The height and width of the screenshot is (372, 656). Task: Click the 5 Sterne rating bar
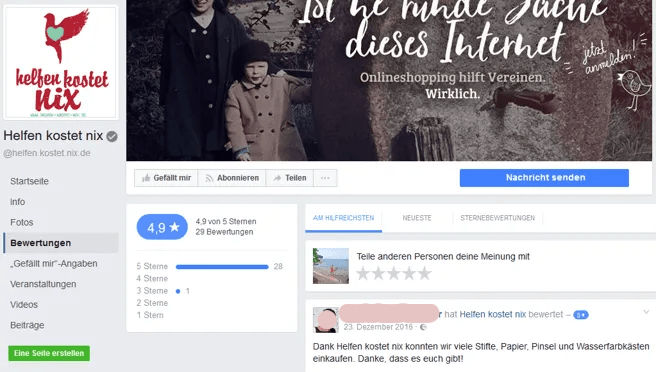(222, 267)
